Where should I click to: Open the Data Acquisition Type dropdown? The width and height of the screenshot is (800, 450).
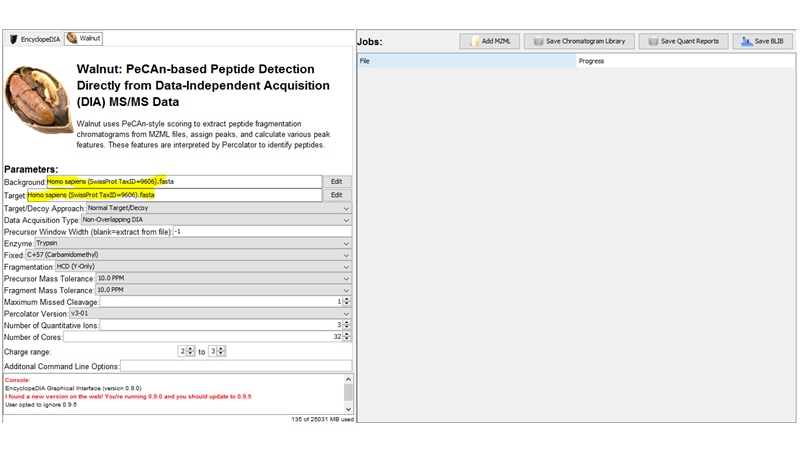216,220
